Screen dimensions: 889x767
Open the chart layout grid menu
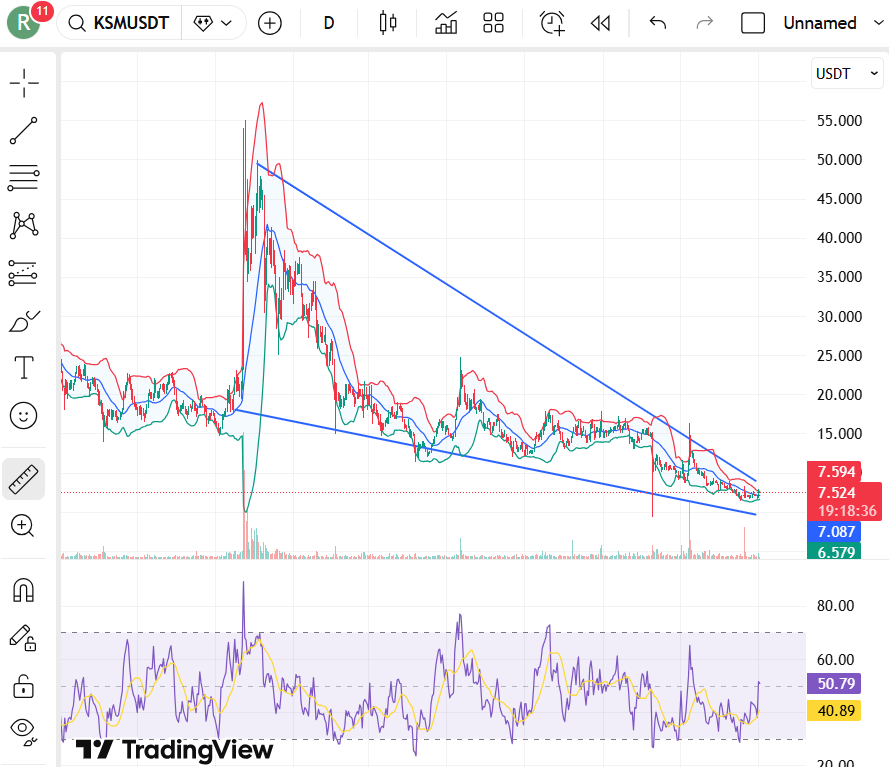493,22
